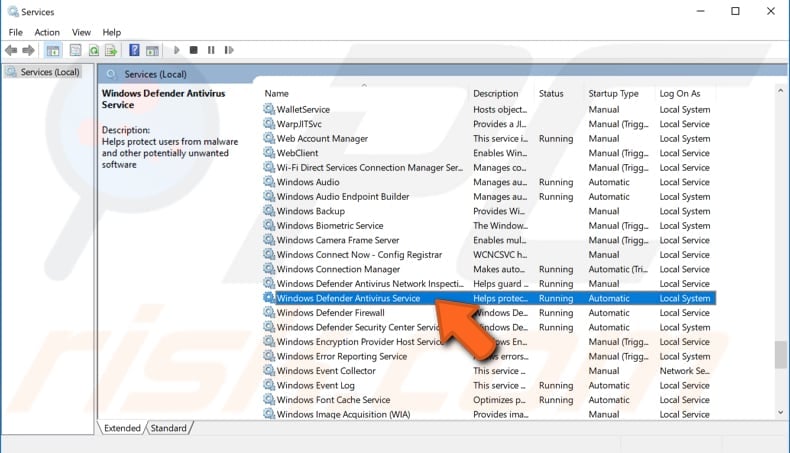
Task: Click the Services icon in the title bar
Action: point(13,11)
